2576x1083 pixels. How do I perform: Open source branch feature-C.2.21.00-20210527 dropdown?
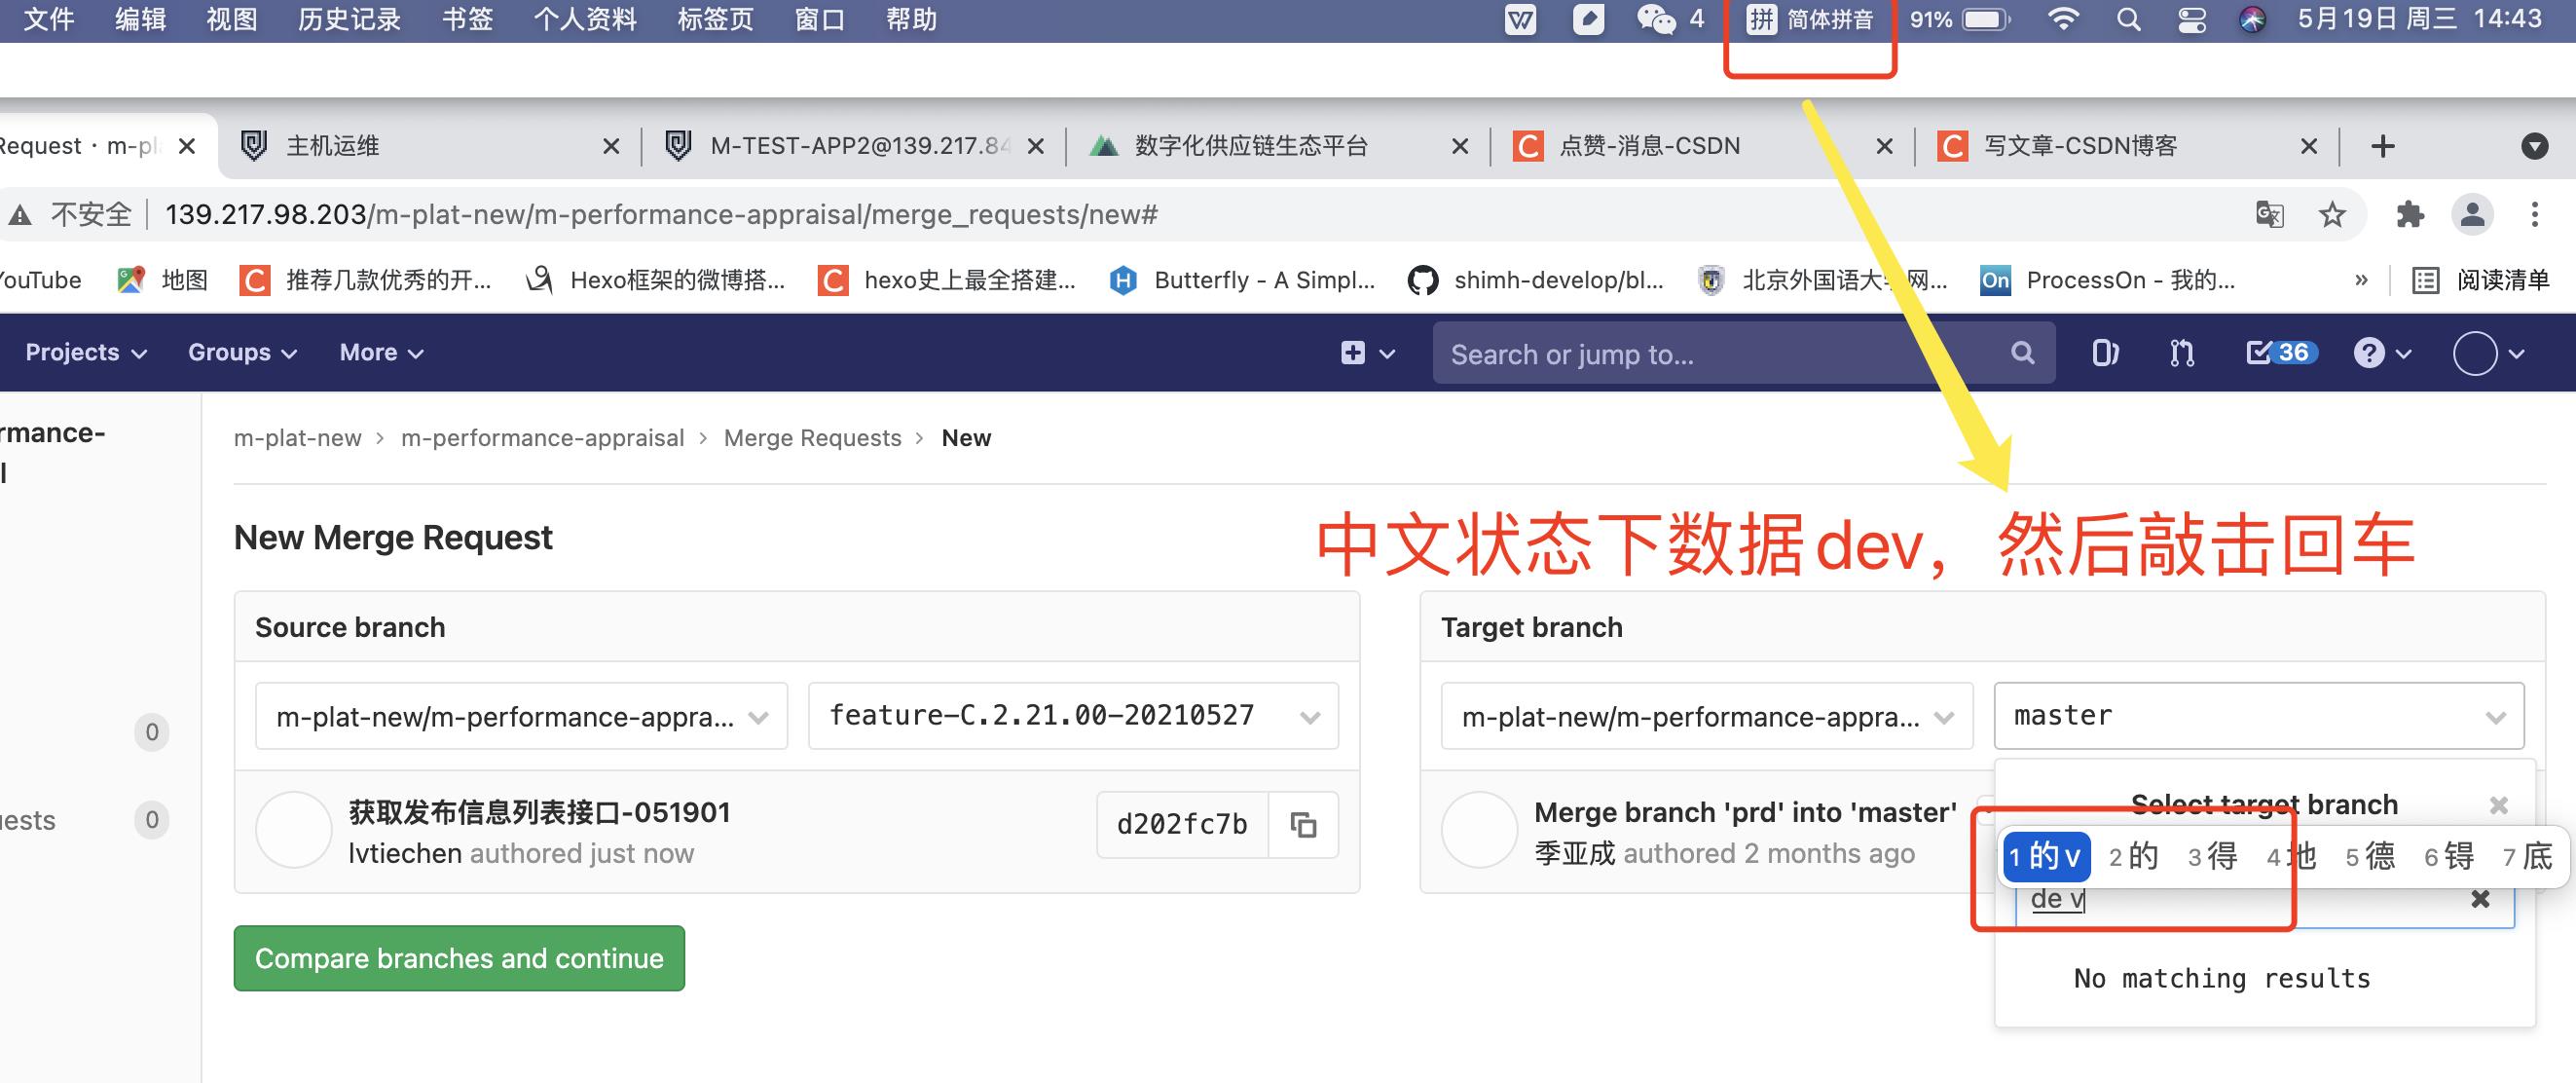pyautogui.click(x=1073, y=716)
